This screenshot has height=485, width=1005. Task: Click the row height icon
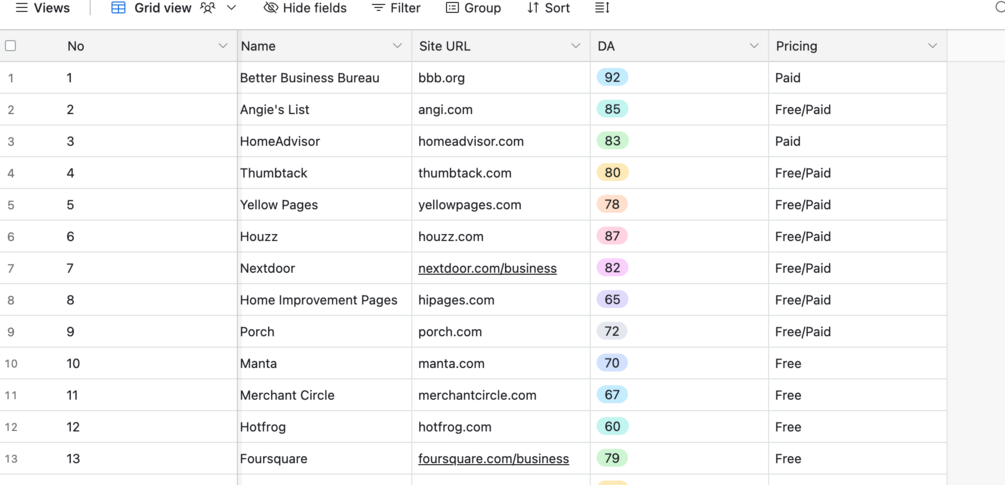(602, 8)
